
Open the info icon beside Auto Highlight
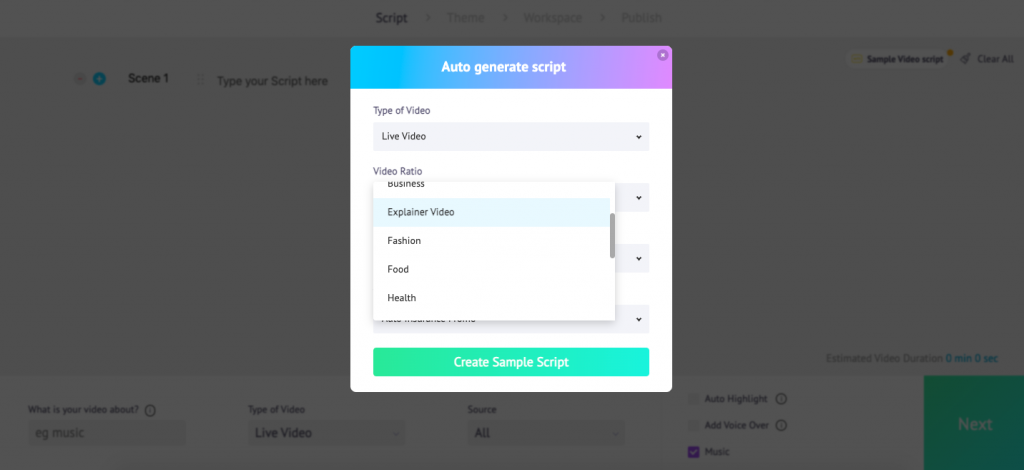click(x=781, y=399)
